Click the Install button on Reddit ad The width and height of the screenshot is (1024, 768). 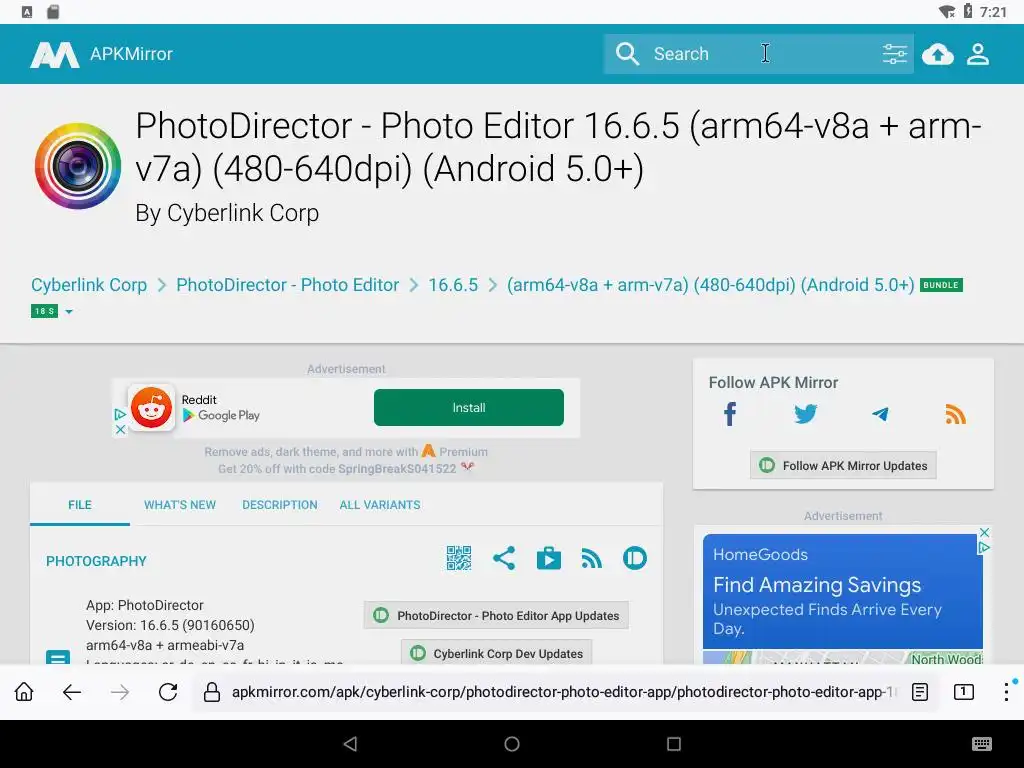click(x=468, y=408)
